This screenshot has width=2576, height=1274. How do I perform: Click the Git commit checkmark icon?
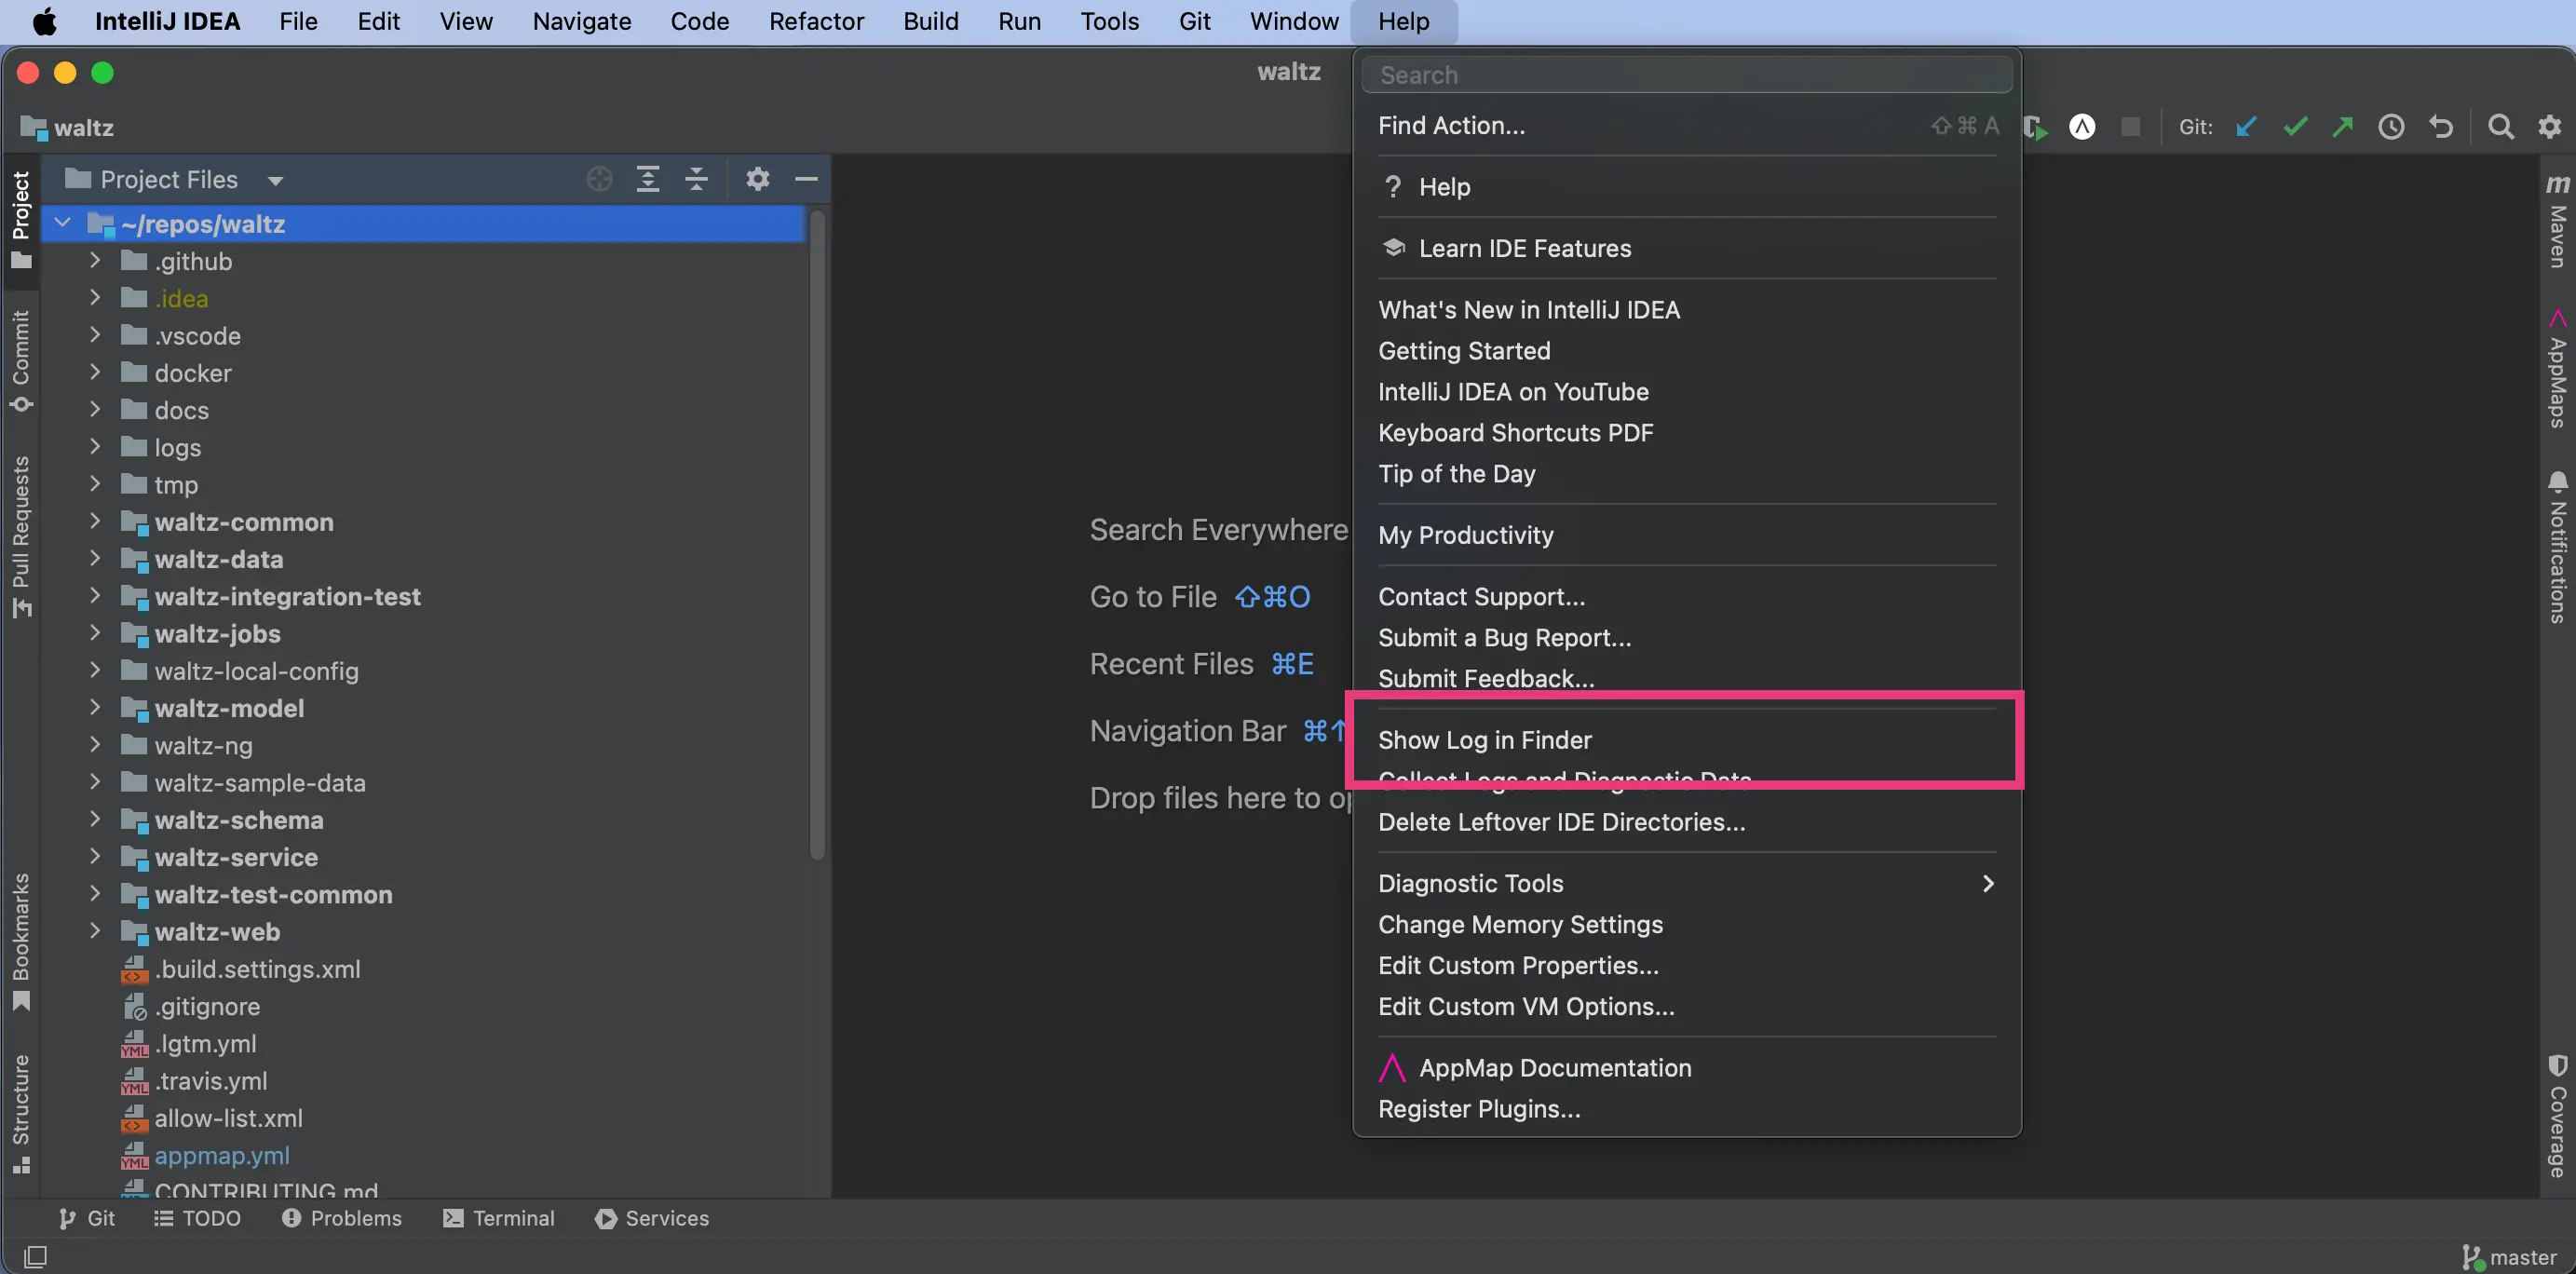point(2295,126)
